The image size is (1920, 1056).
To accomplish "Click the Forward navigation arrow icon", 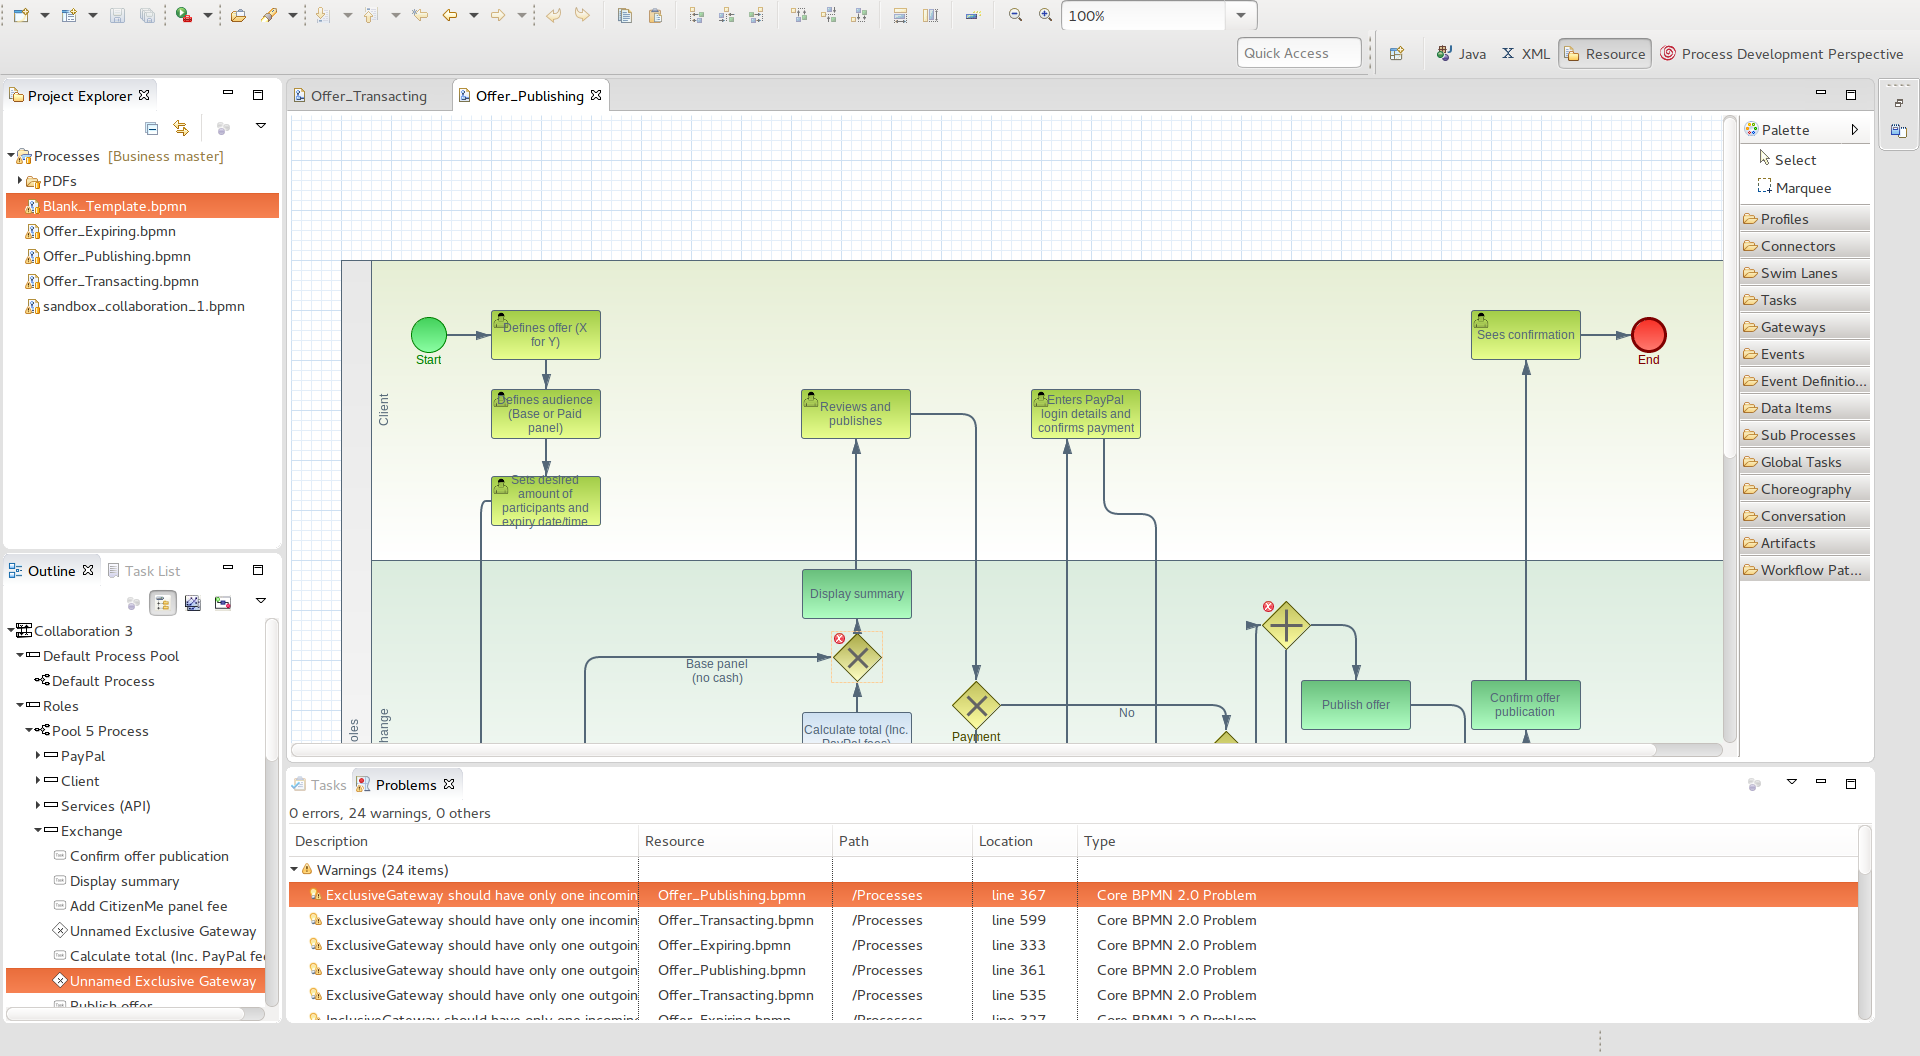I will pyautogui.click(x=498, y=15).
